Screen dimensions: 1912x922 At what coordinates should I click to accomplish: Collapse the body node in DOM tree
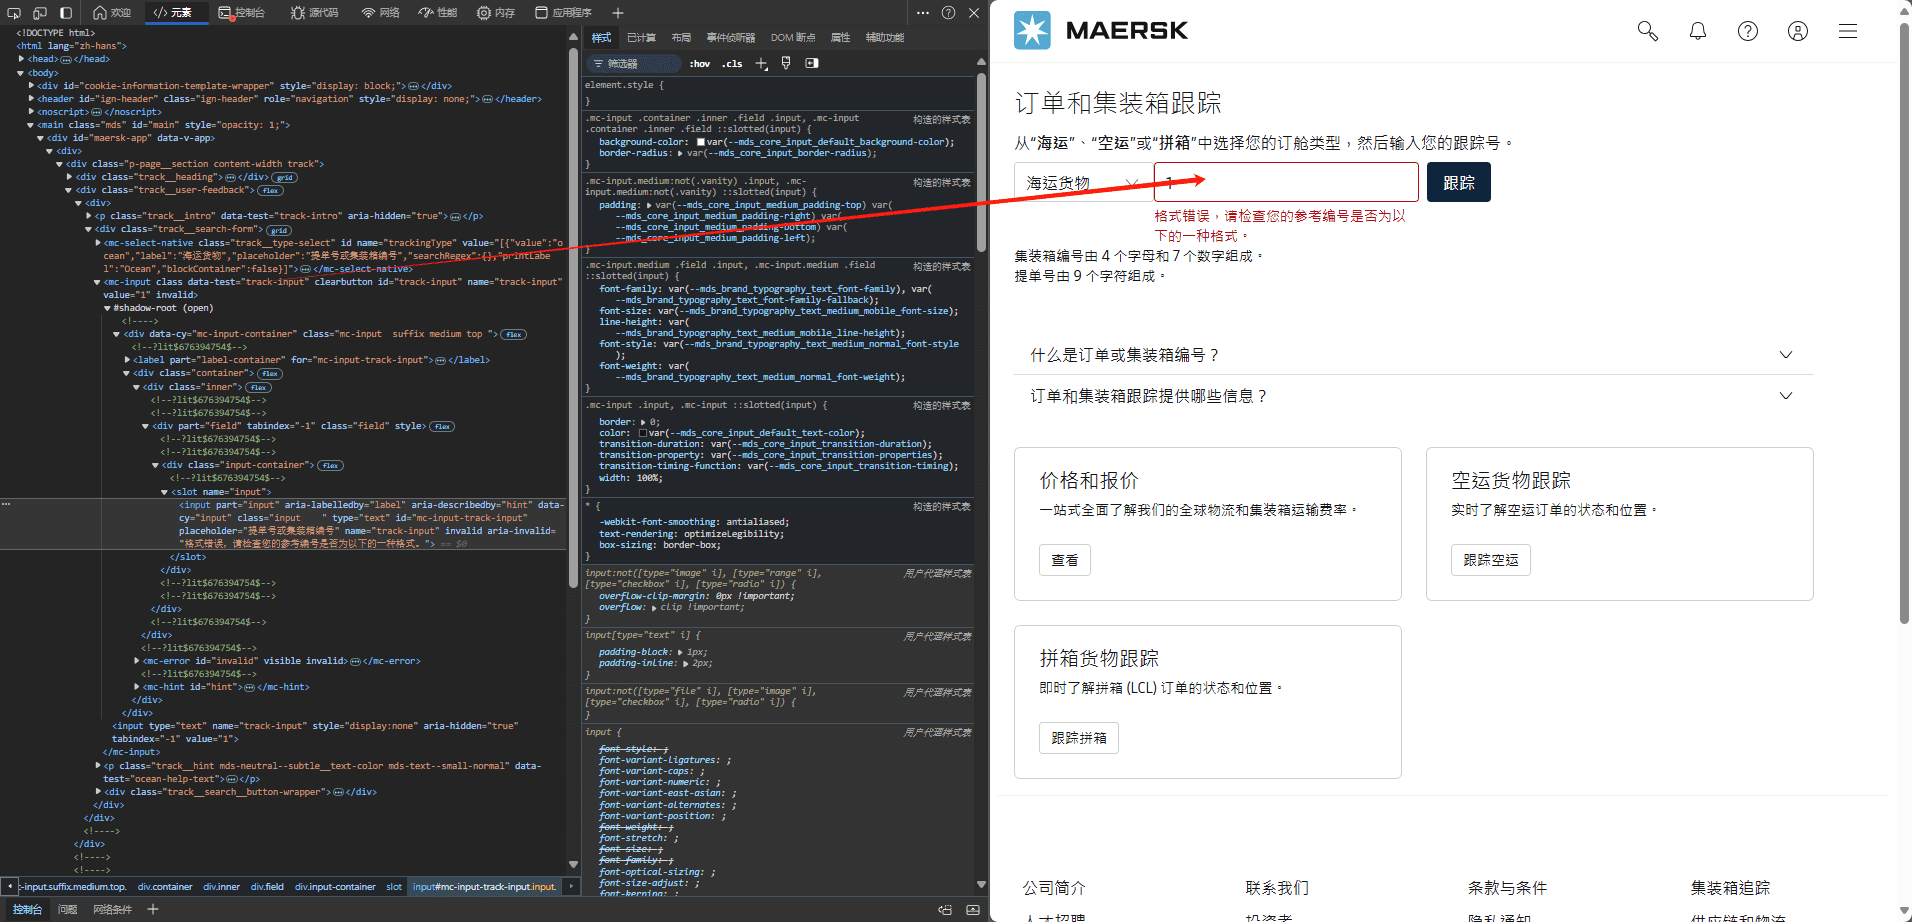click(21, 73)
